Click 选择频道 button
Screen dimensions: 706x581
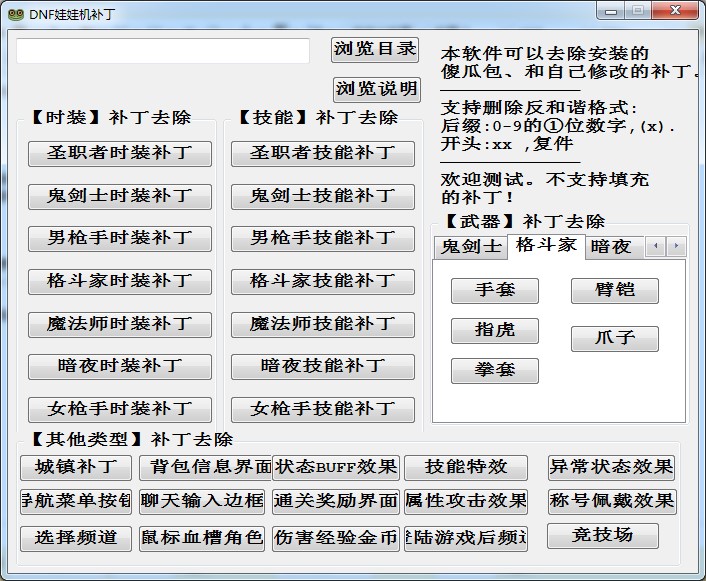pyautogui.click(x=76, y=539)
